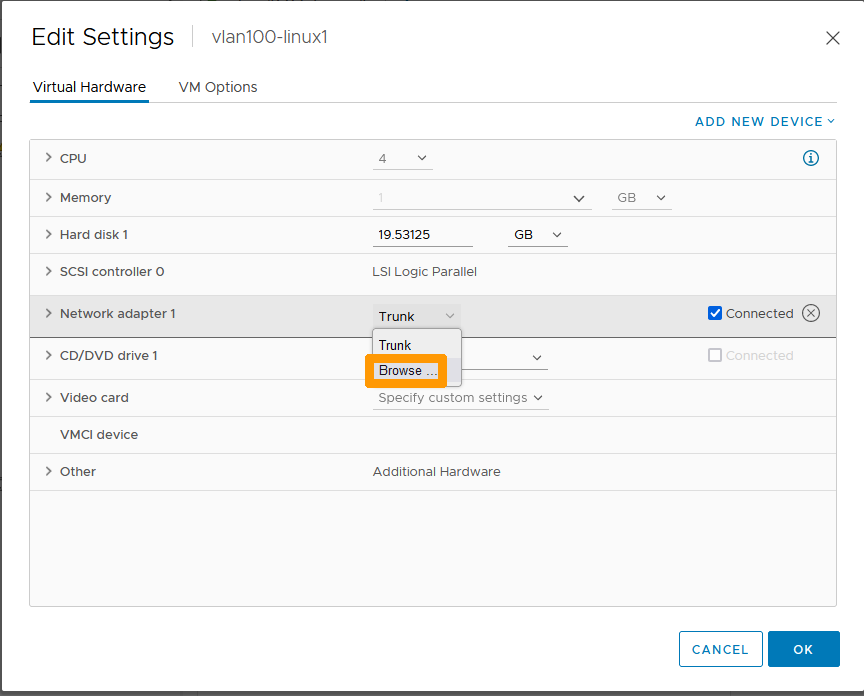The image size is (864, 696).
Task: Select the Virtual Hardware tab
Action: tap(89, 87)
